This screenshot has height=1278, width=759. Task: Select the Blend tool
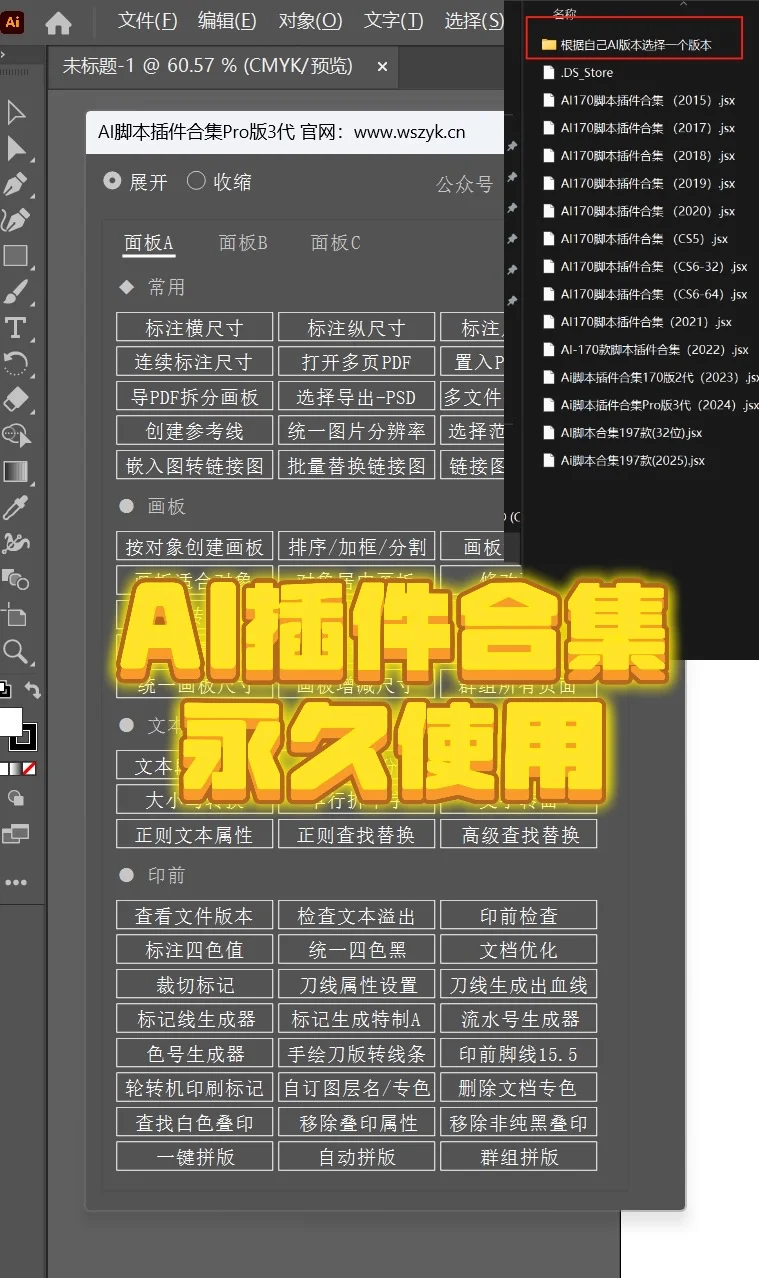[16, 578]
